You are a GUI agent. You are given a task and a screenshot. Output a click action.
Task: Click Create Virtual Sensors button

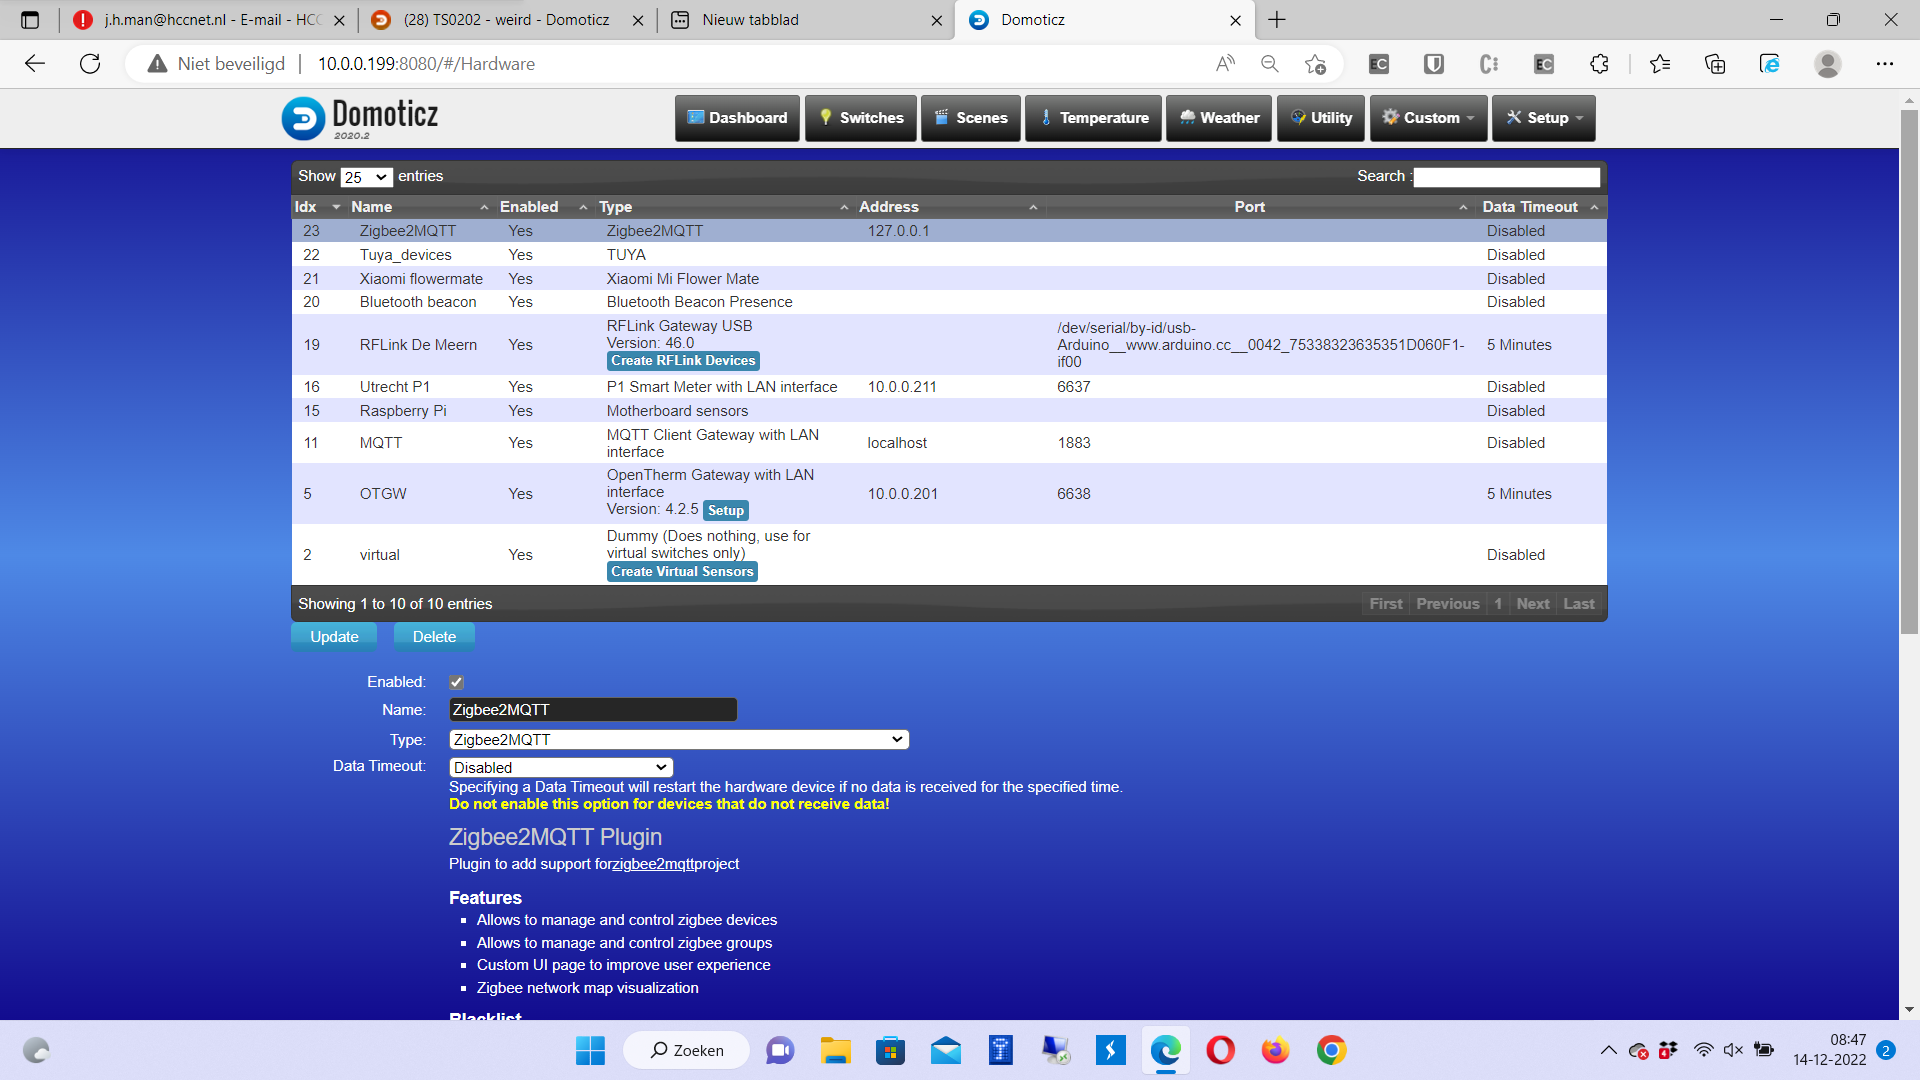pos(682,572)
